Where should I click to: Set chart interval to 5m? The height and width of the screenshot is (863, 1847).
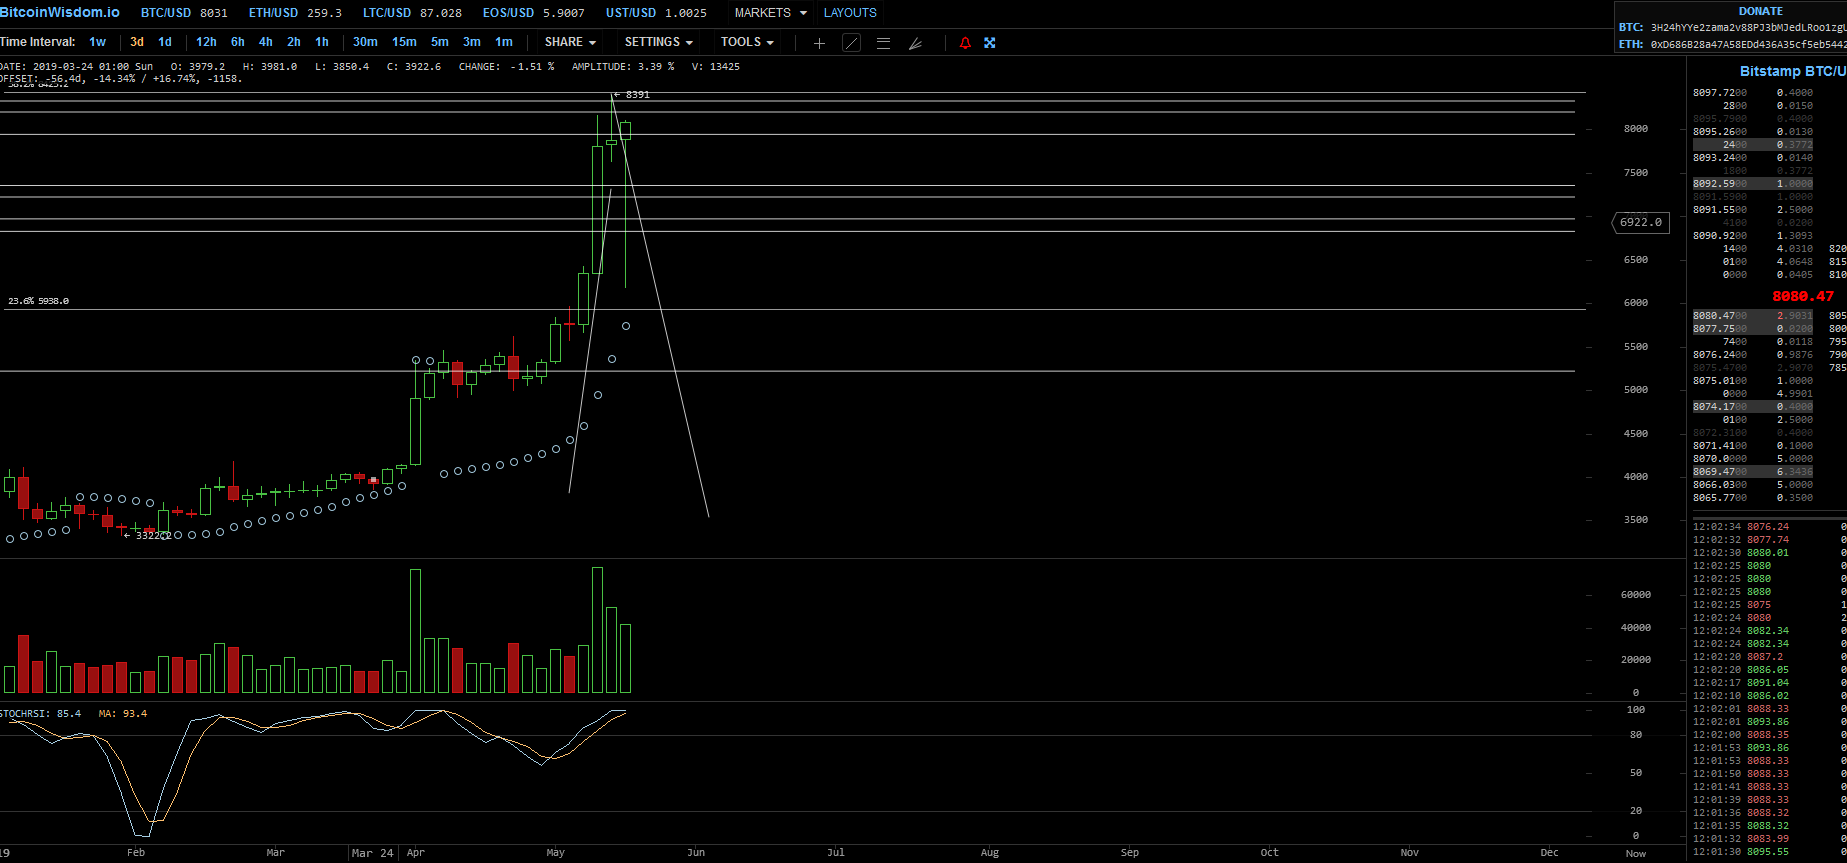tap(440, 42)
